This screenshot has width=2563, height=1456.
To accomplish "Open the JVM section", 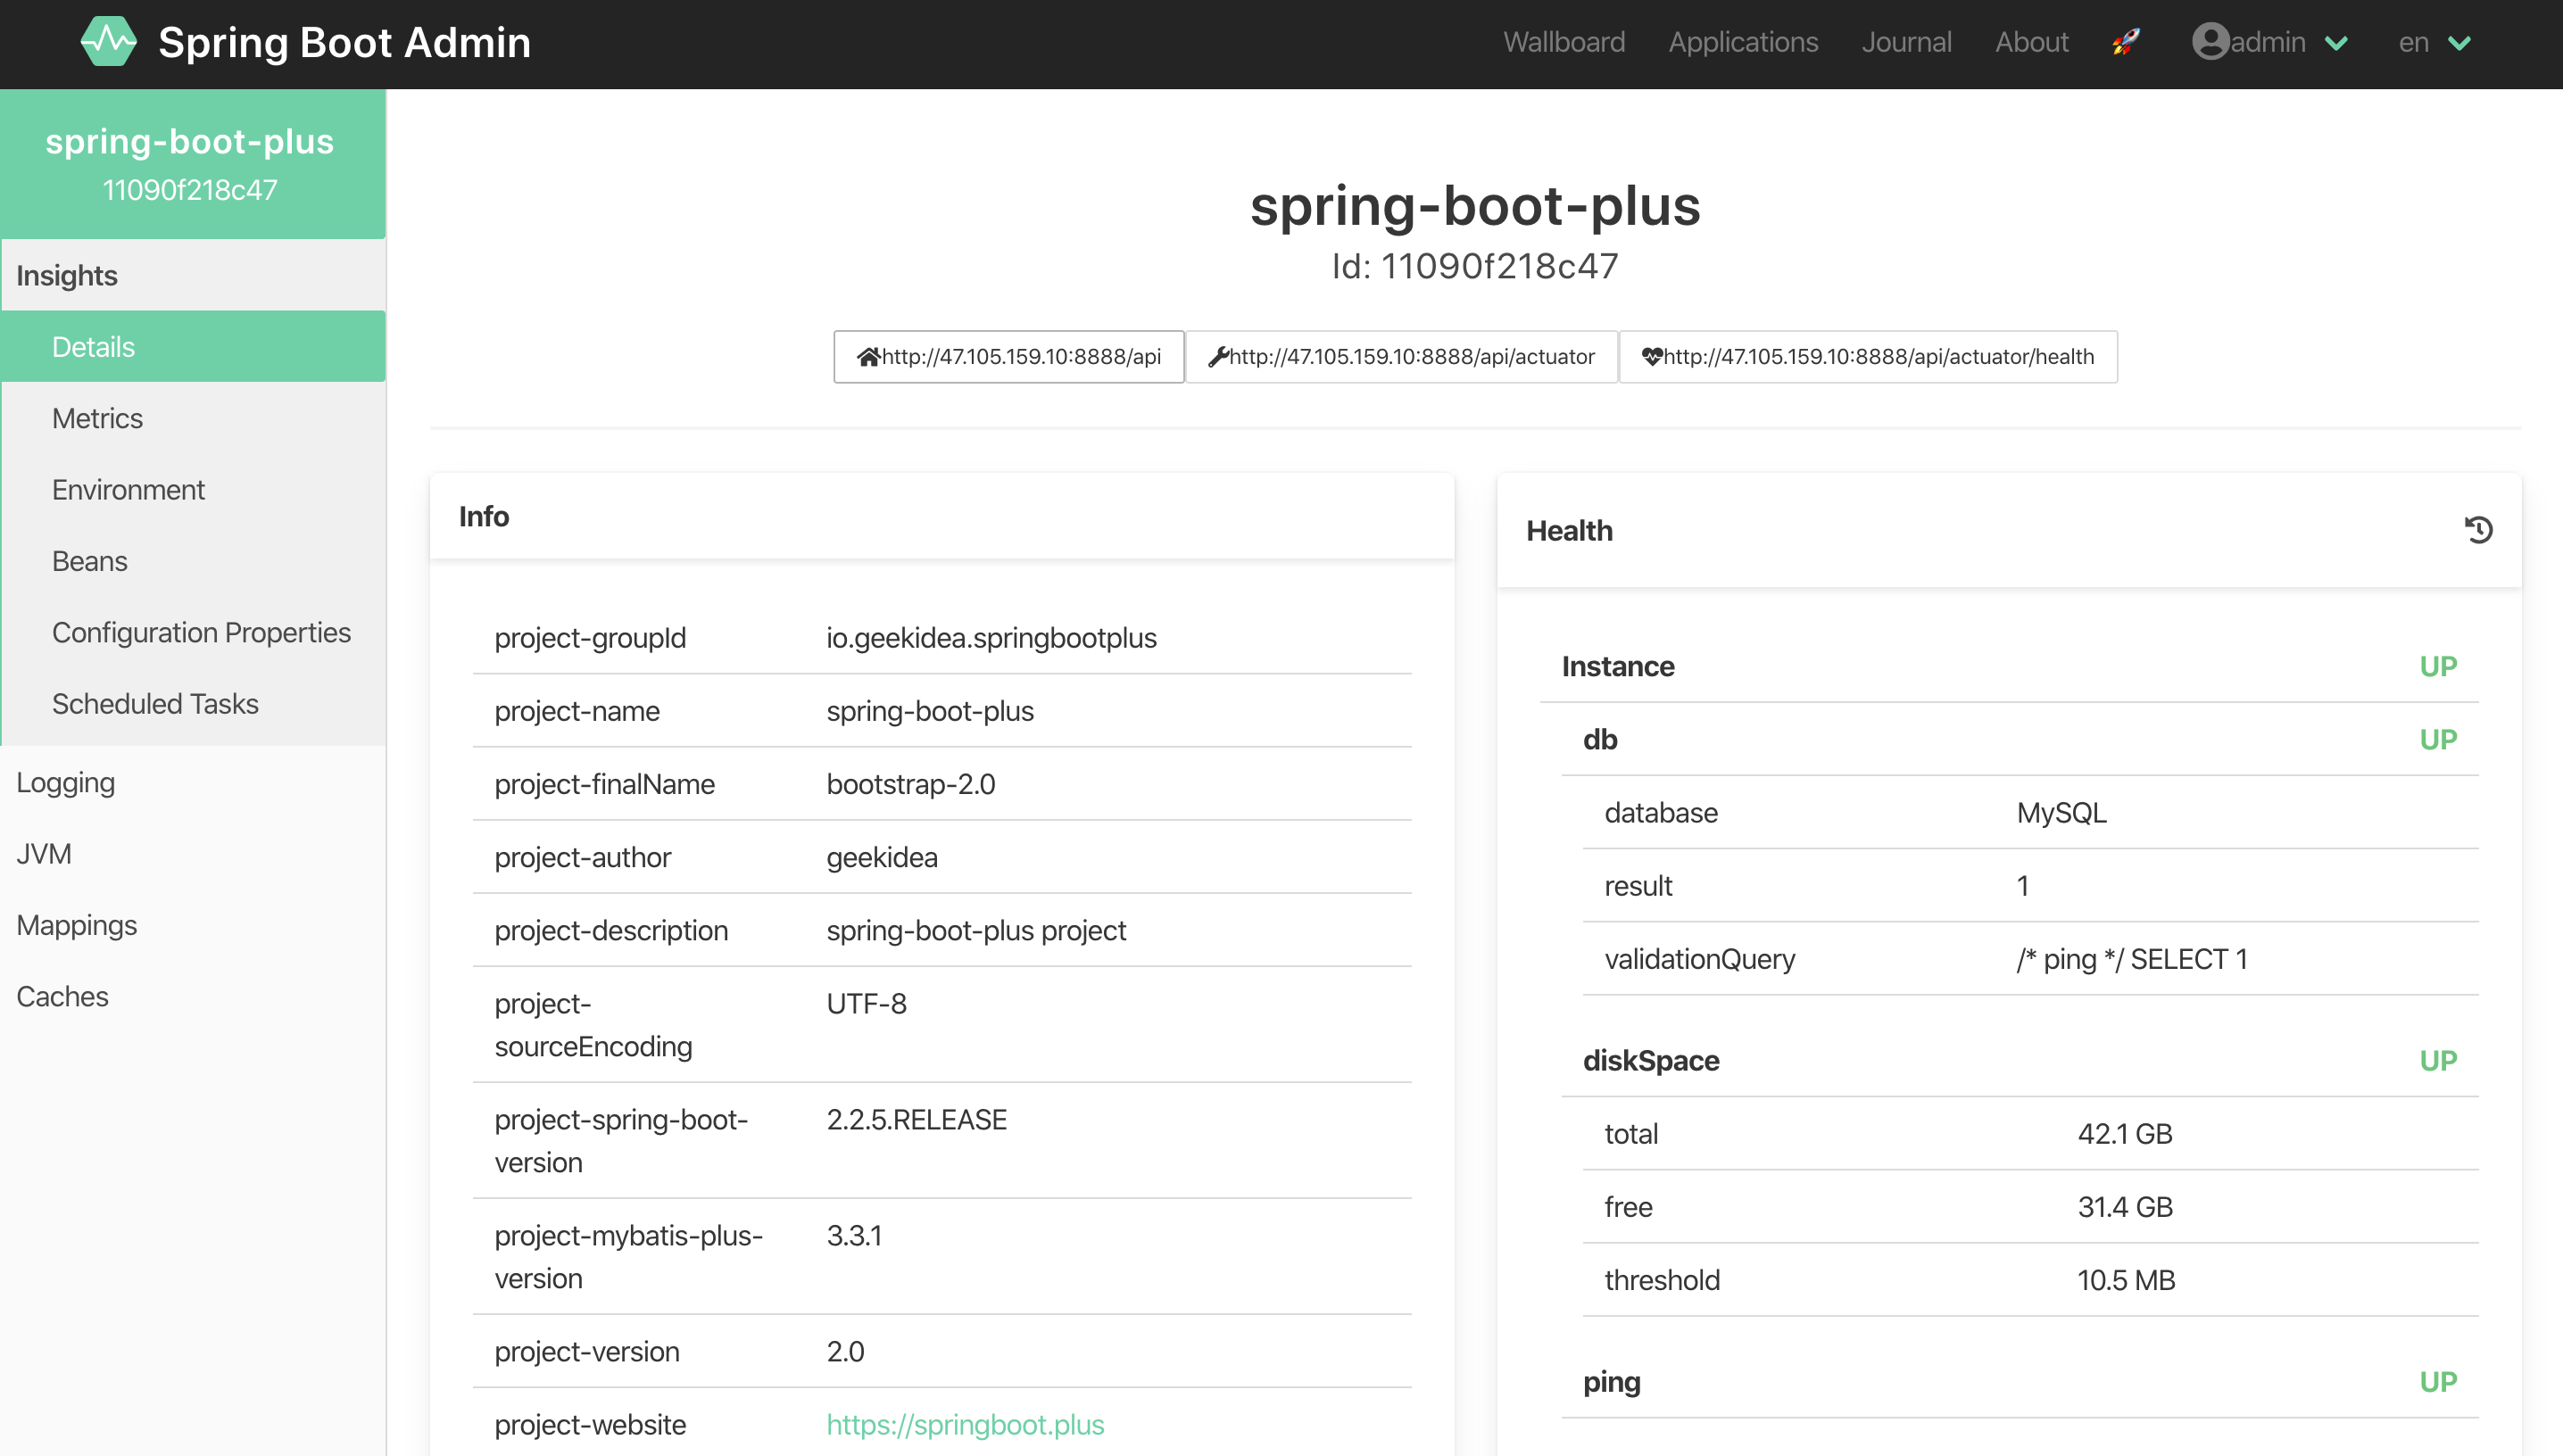I will tap(43, 853).
